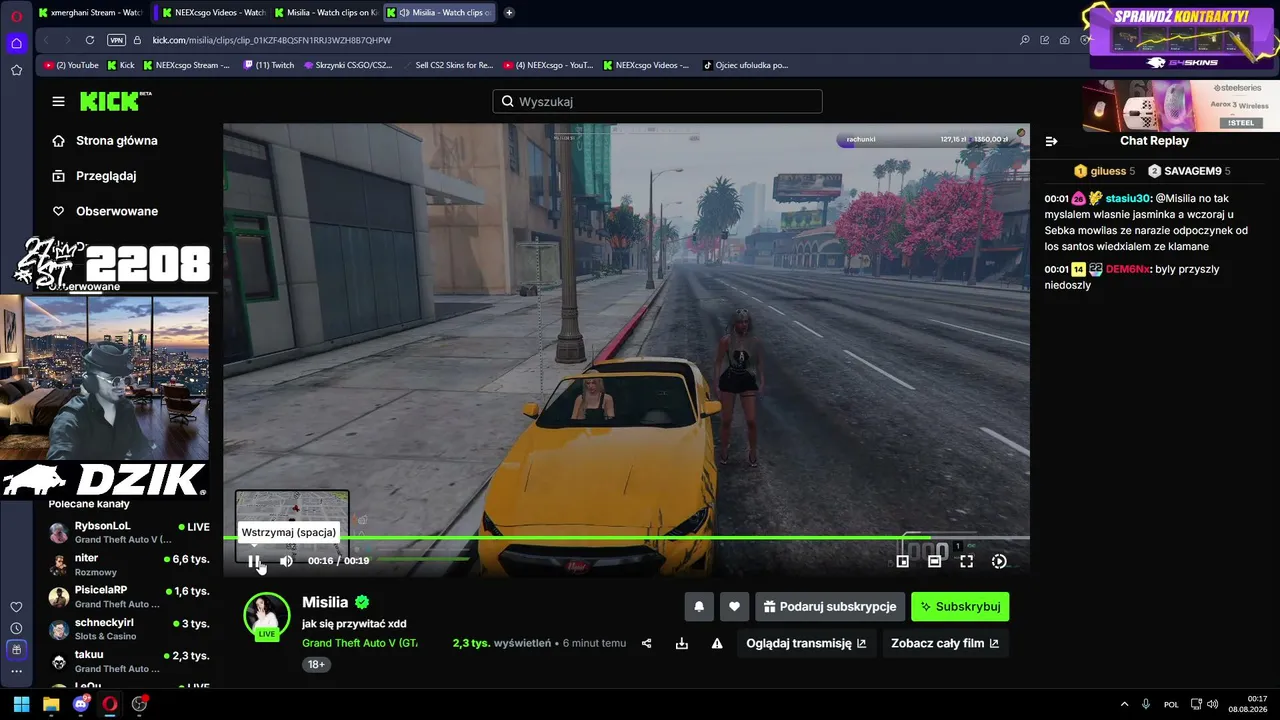The width and height of the screenshot is (1280, 720).
Task: Open the Opera menu logo
Action: pos(16,16)
